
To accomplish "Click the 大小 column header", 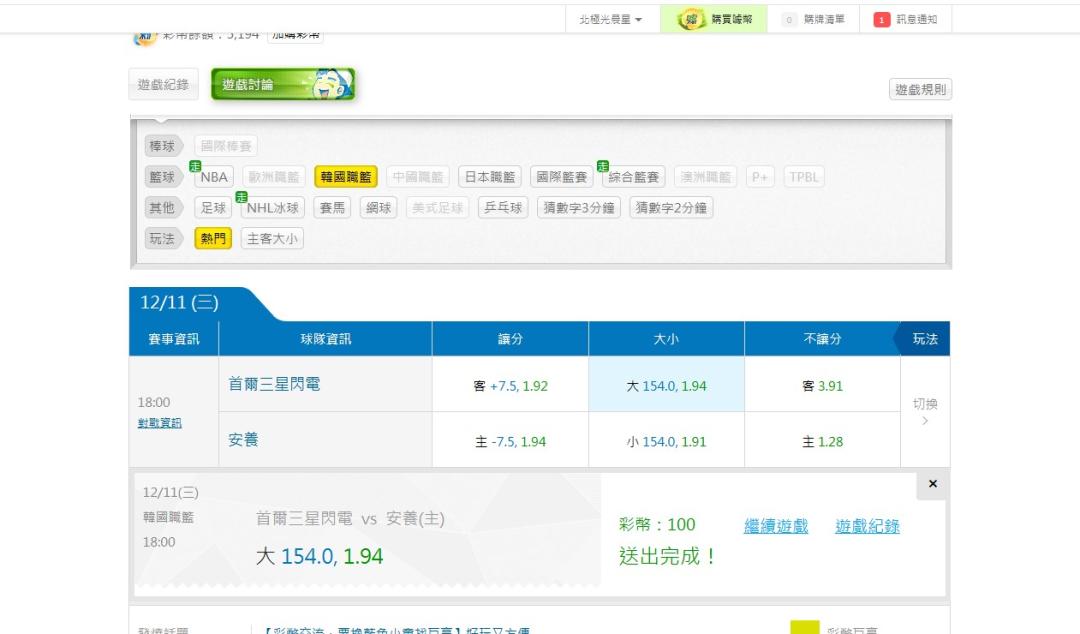I will [x=666, y=339].
